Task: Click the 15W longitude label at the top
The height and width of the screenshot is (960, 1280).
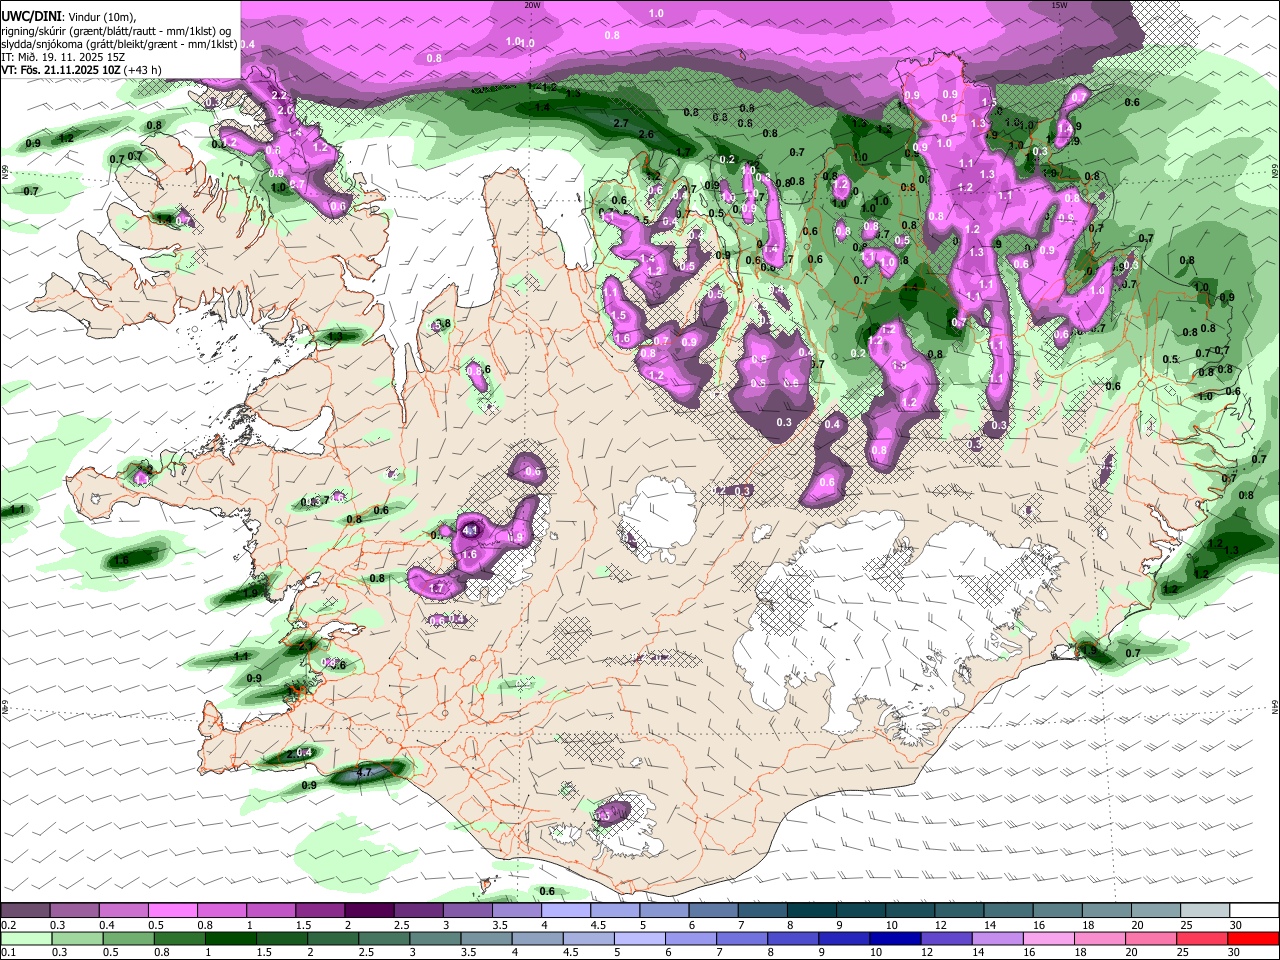Action: pyautogui.click(x=1059, y=5)
